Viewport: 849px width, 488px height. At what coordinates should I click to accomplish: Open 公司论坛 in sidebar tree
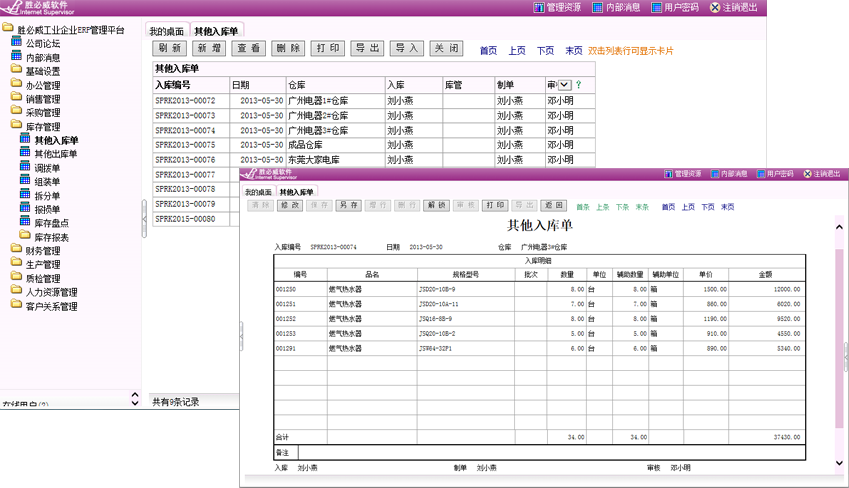[43, 43]
